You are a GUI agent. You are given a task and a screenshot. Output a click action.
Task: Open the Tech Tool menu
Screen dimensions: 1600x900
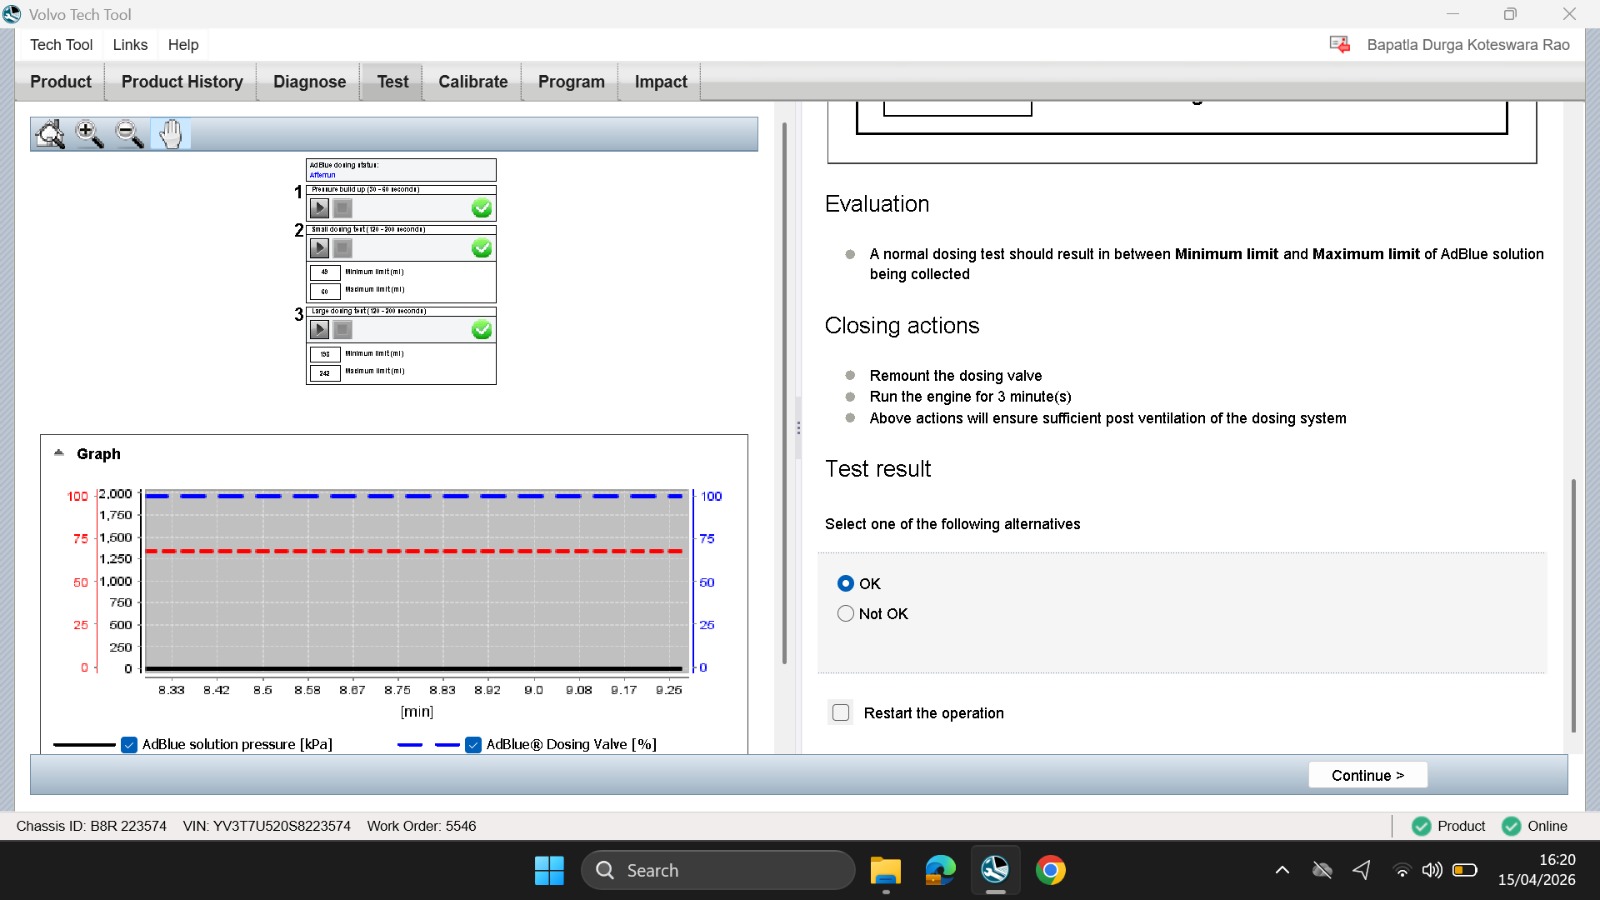(61, 45)
